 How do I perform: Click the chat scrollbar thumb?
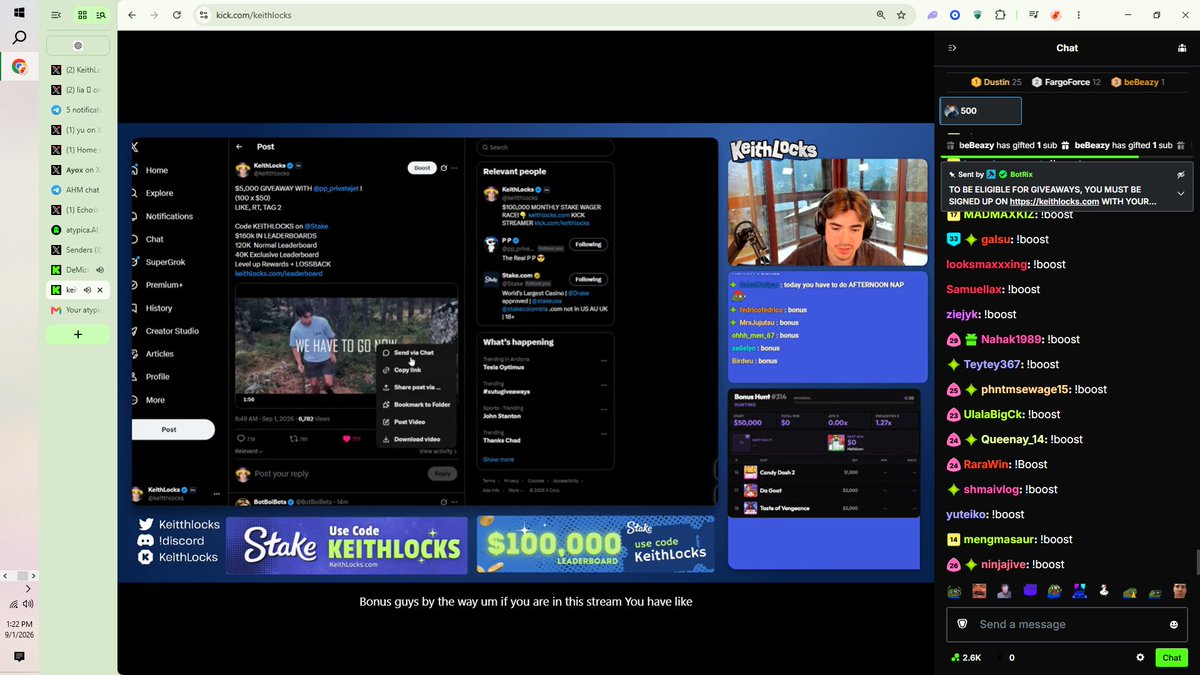[1196, 561]
